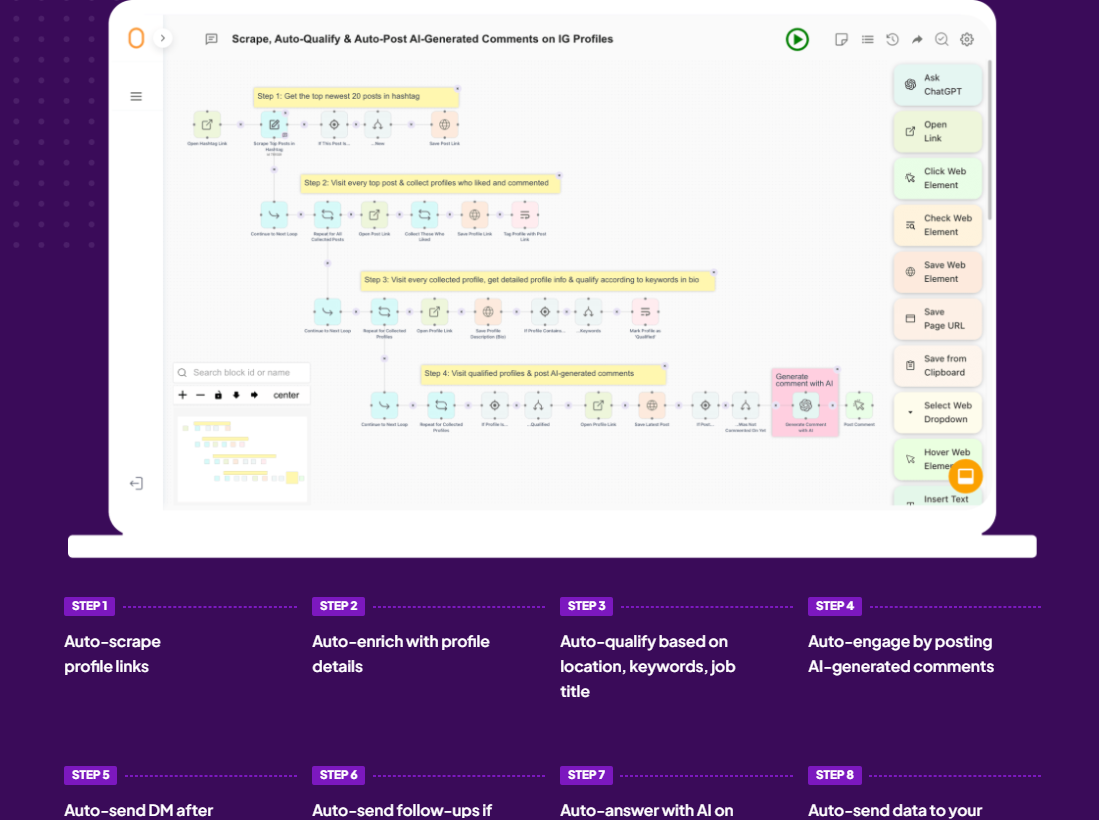Add the Open Link block from panel
Image resolution: width=1099 pixels, height=820 pixels.
pyautogui.click(x=937, y=132)
